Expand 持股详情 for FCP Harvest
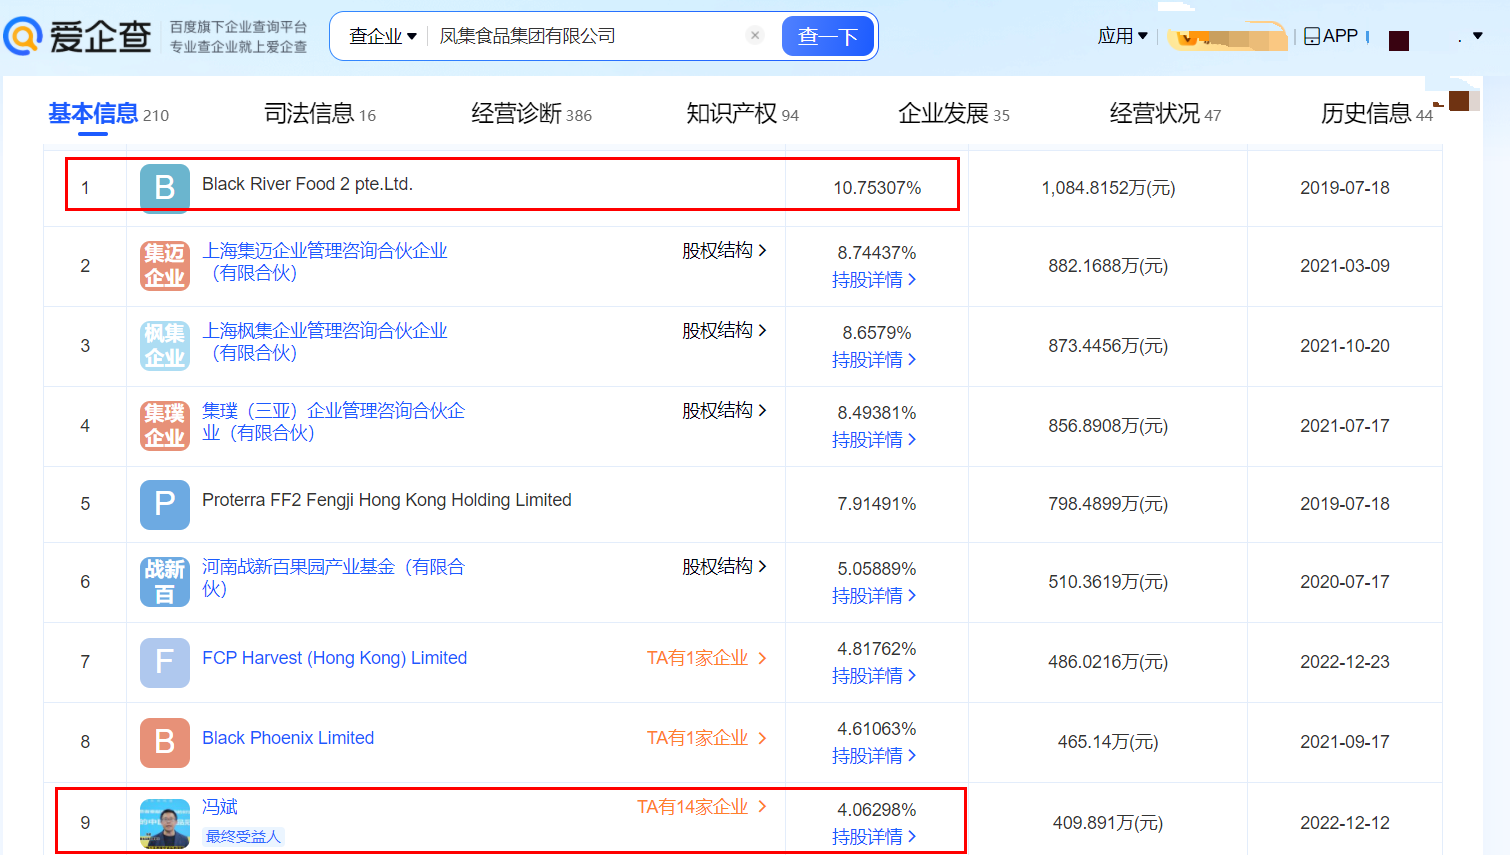 click(873, 676)
